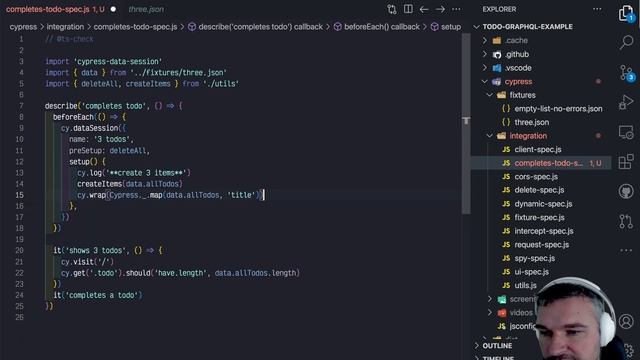Go back with the left arrow
This screenshot has width=640, height=360.
point(424,9)
